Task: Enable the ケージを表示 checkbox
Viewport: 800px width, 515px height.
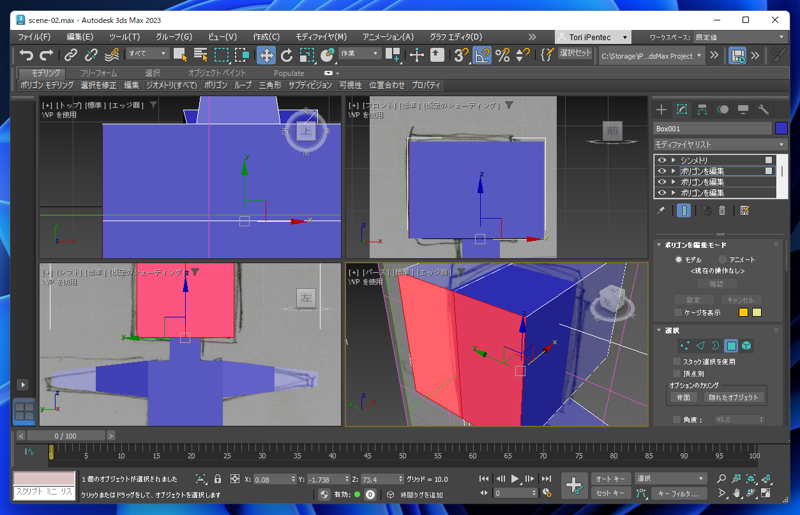Action: [678, 312]
